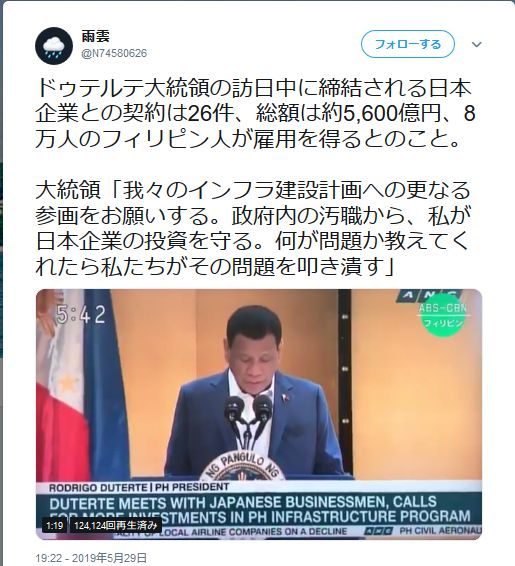Click the RODRIGO DUTERTE name caption bar
The height and width of the screenshot is (566, 515).
click(x=139, y=487)
